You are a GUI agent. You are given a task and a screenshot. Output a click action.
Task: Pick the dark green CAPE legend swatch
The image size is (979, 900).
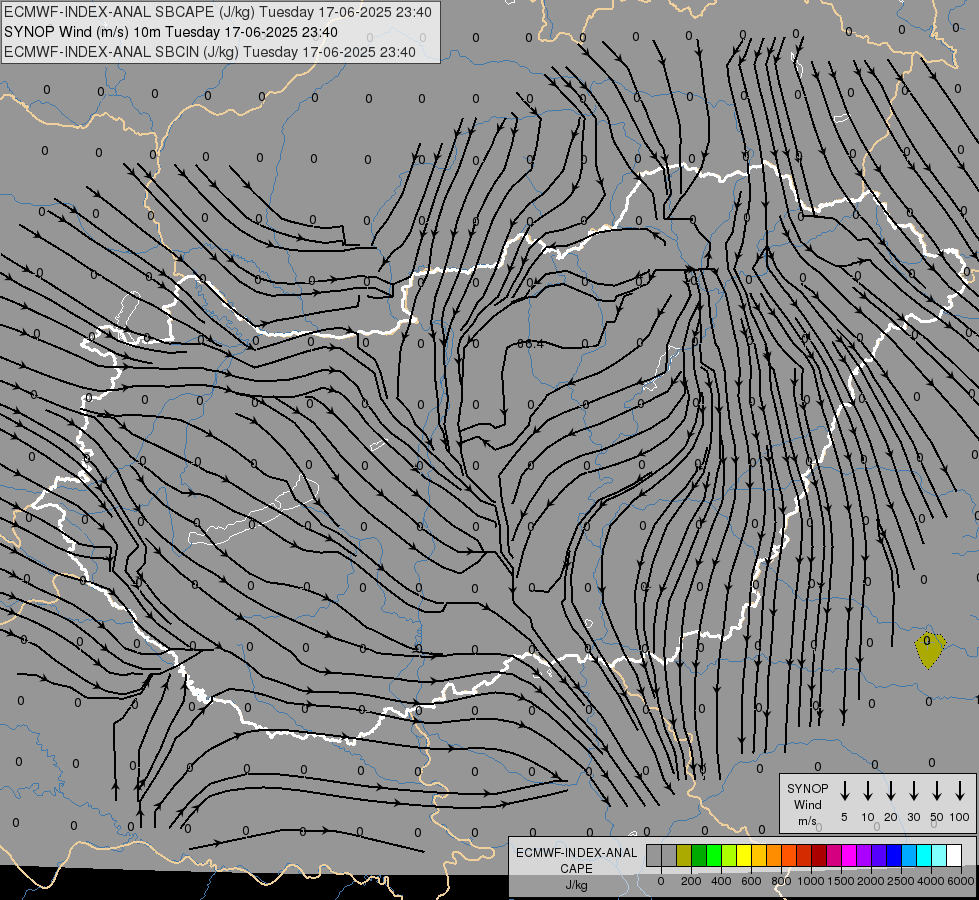(699, 855)
